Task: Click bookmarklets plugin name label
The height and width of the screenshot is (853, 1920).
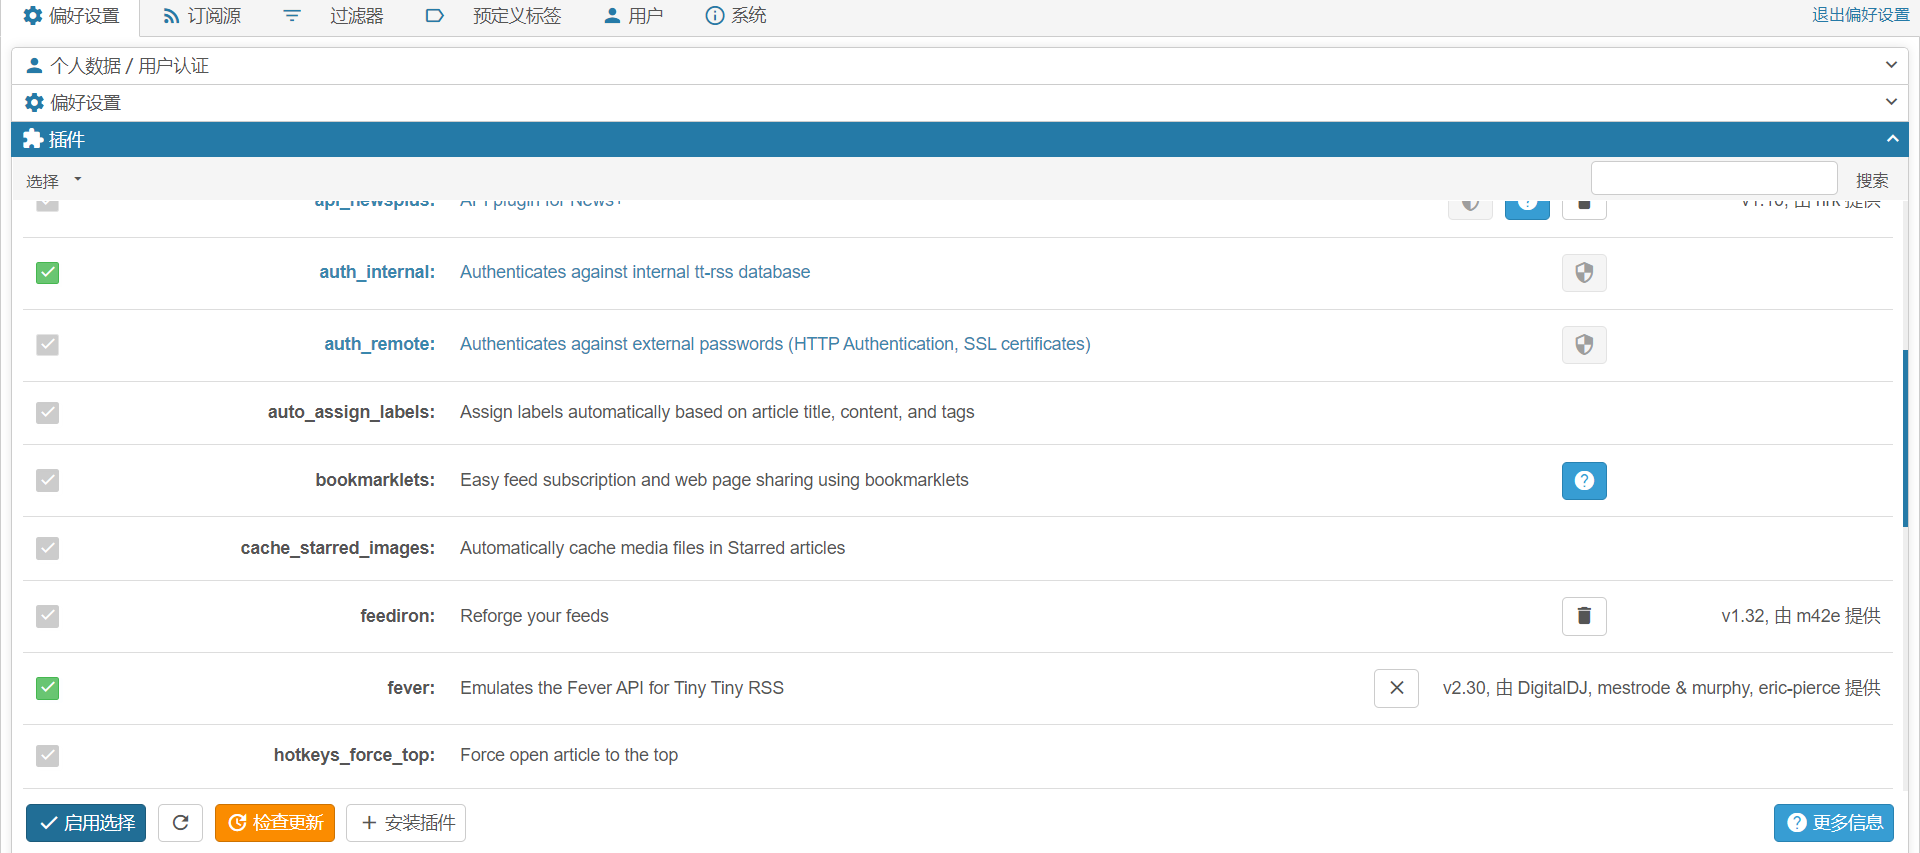Action: coord(375,480)
